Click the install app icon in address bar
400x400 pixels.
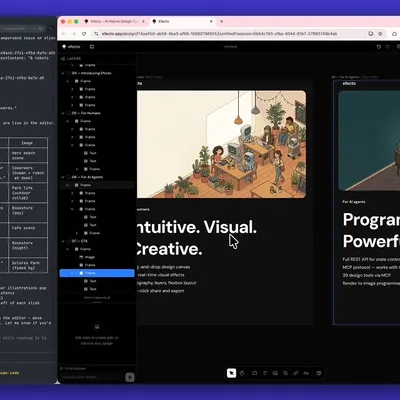click(371, 34)
